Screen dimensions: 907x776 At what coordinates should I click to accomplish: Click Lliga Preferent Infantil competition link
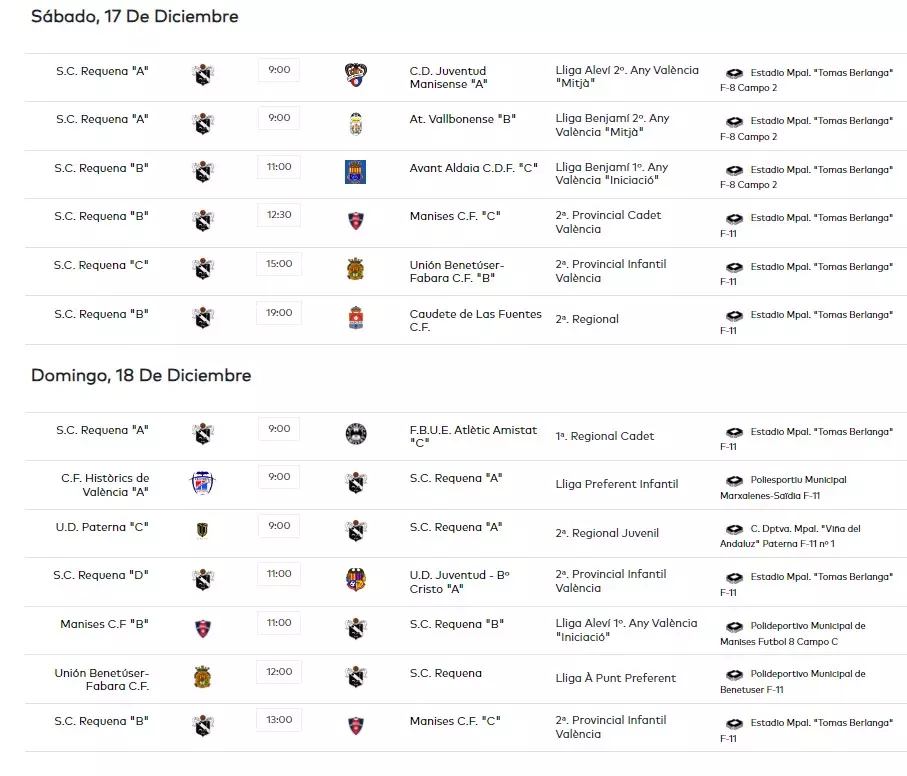click(x=616, y=484)
